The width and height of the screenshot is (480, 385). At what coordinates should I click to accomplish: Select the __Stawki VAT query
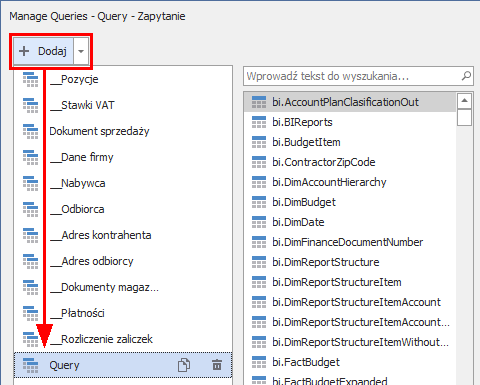tap(82, 105)
